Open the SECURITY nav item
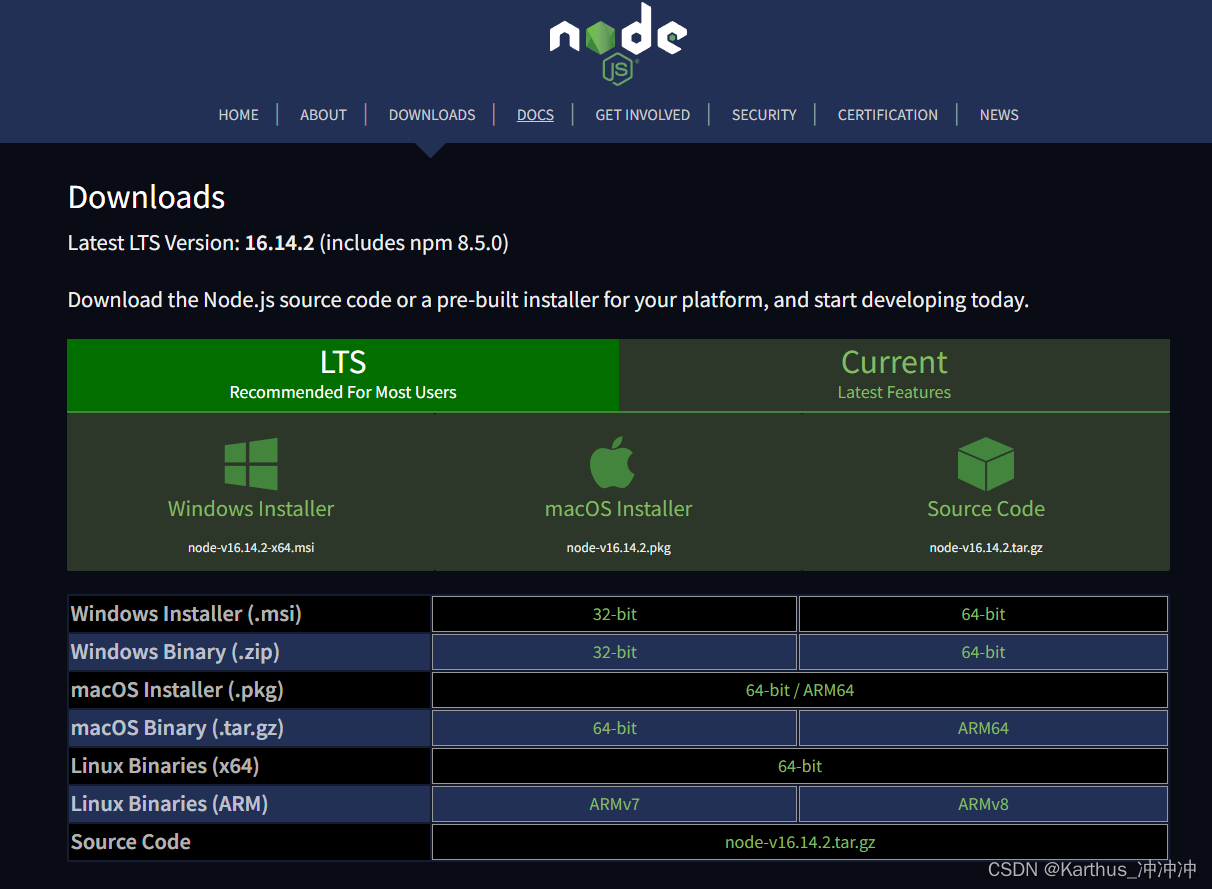 point(764,115)
